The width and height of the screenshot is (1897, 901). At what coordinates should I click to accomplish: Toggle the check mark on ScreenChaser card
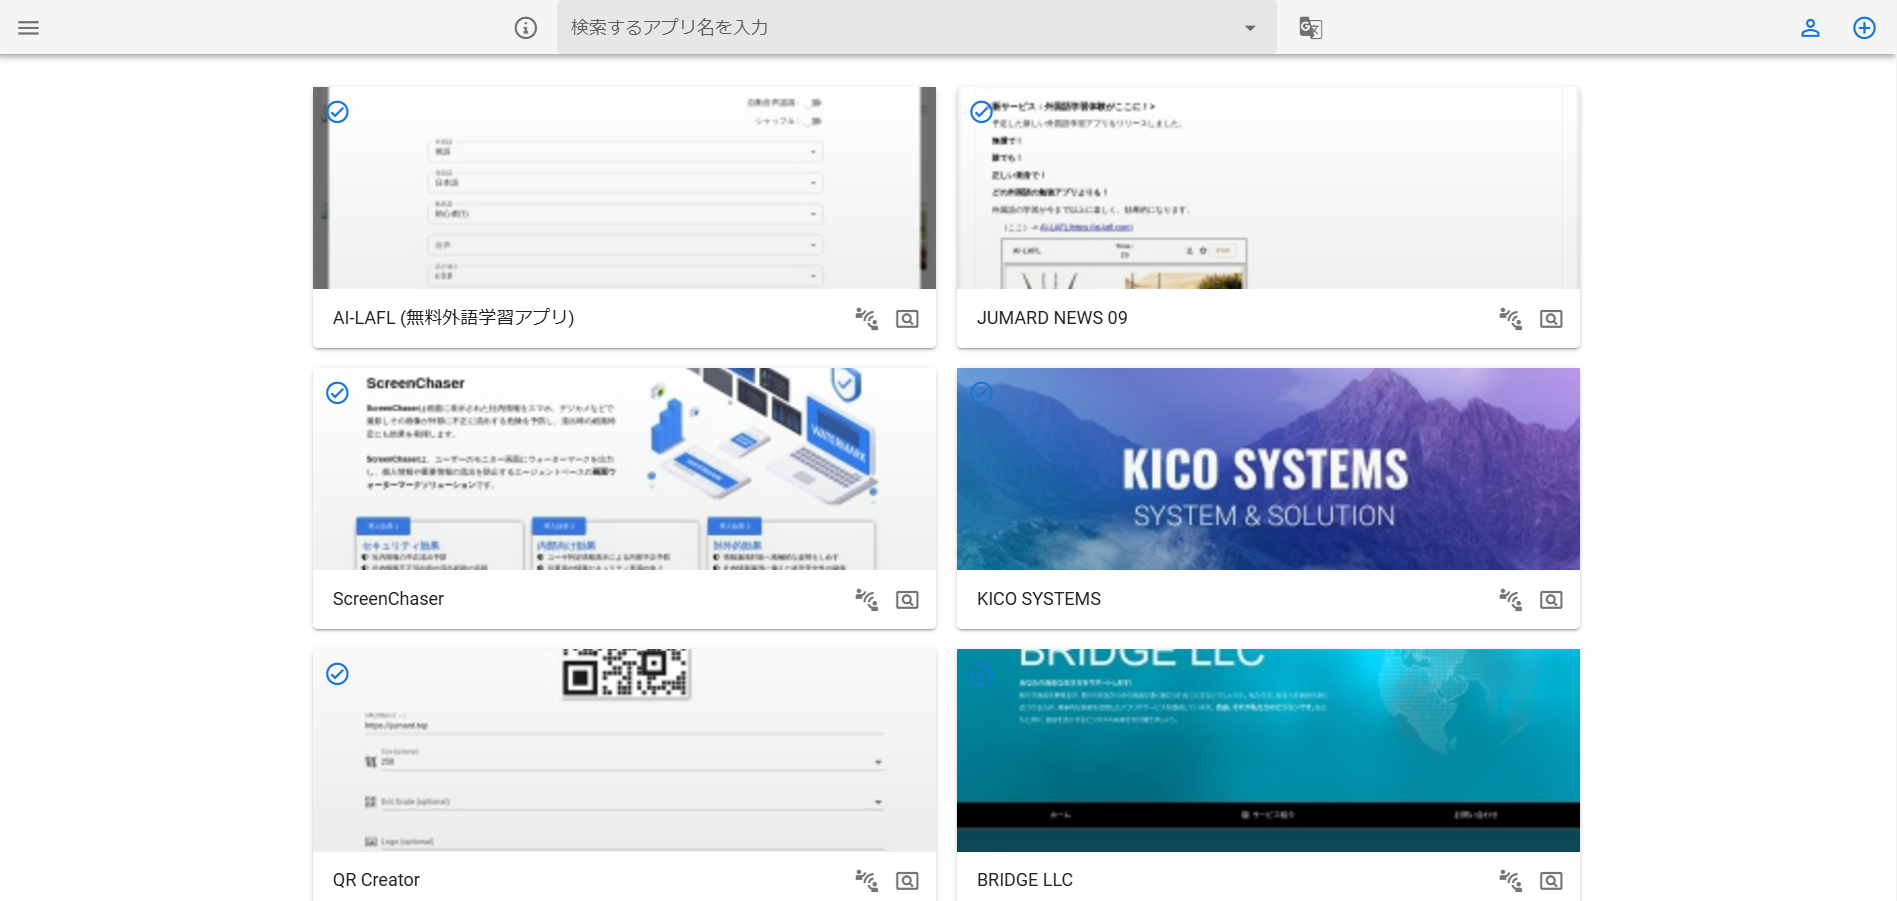tap(338, 393)
